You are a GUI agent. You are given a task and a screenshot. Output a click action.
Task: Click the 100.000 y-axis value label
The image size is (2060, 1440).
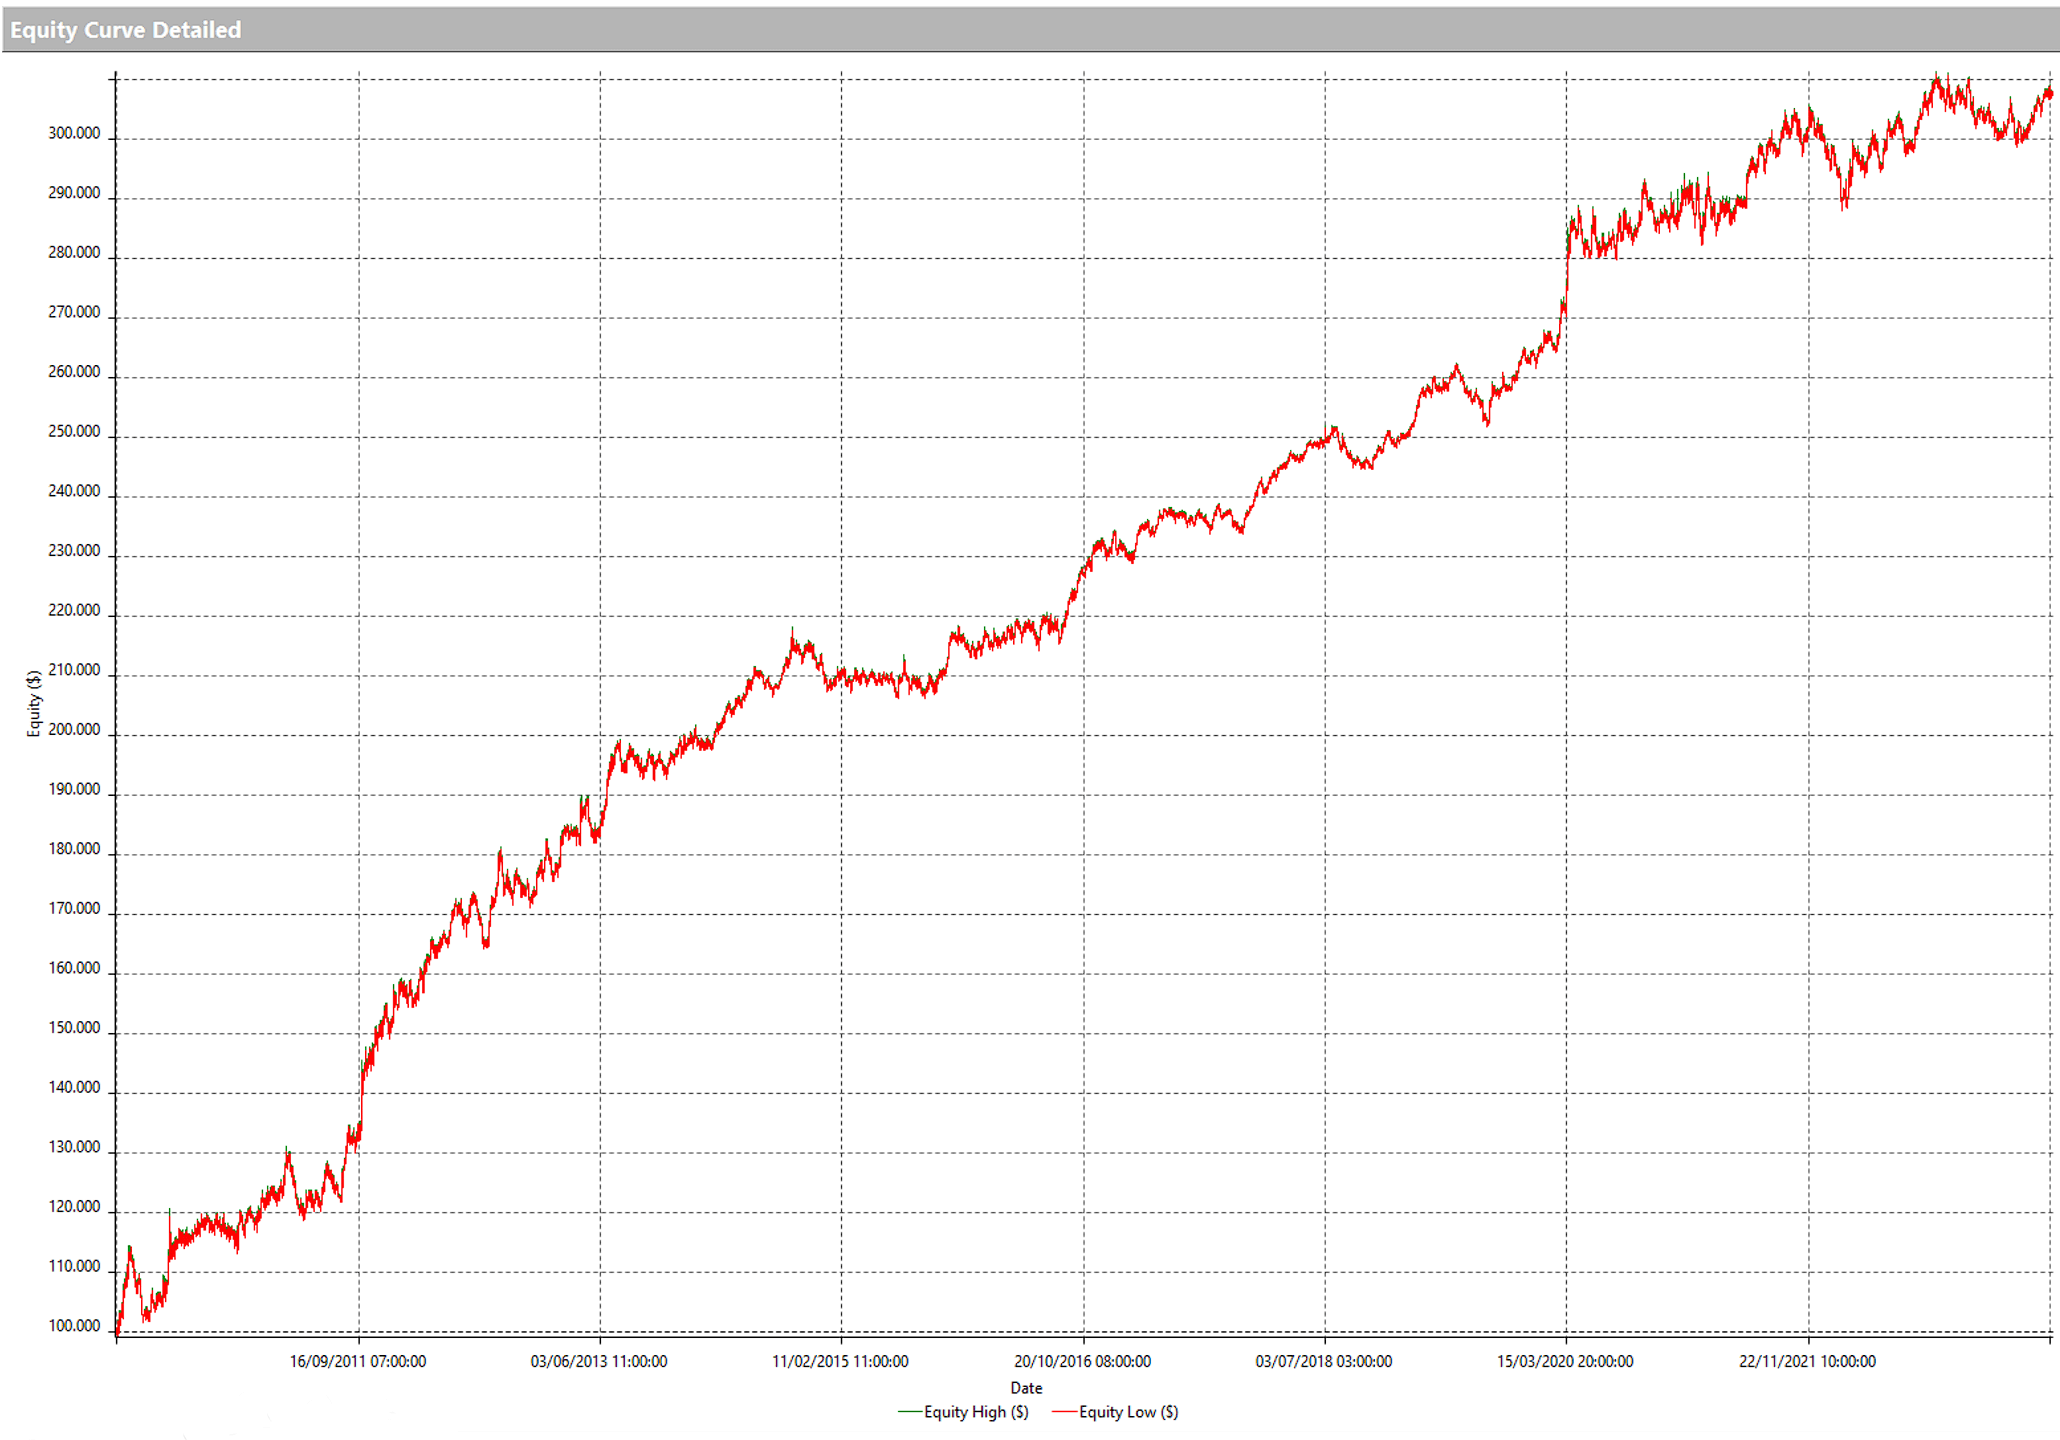74,1326
